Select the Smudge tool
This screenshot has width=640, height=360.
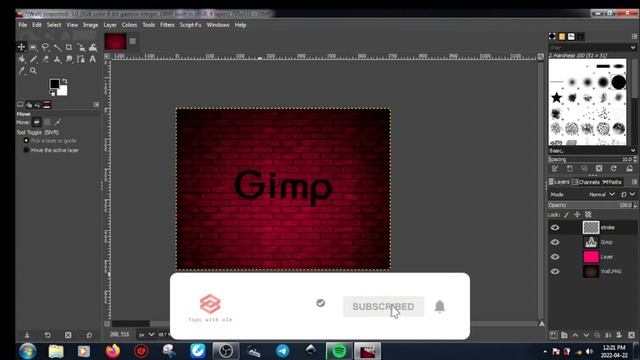69,59
